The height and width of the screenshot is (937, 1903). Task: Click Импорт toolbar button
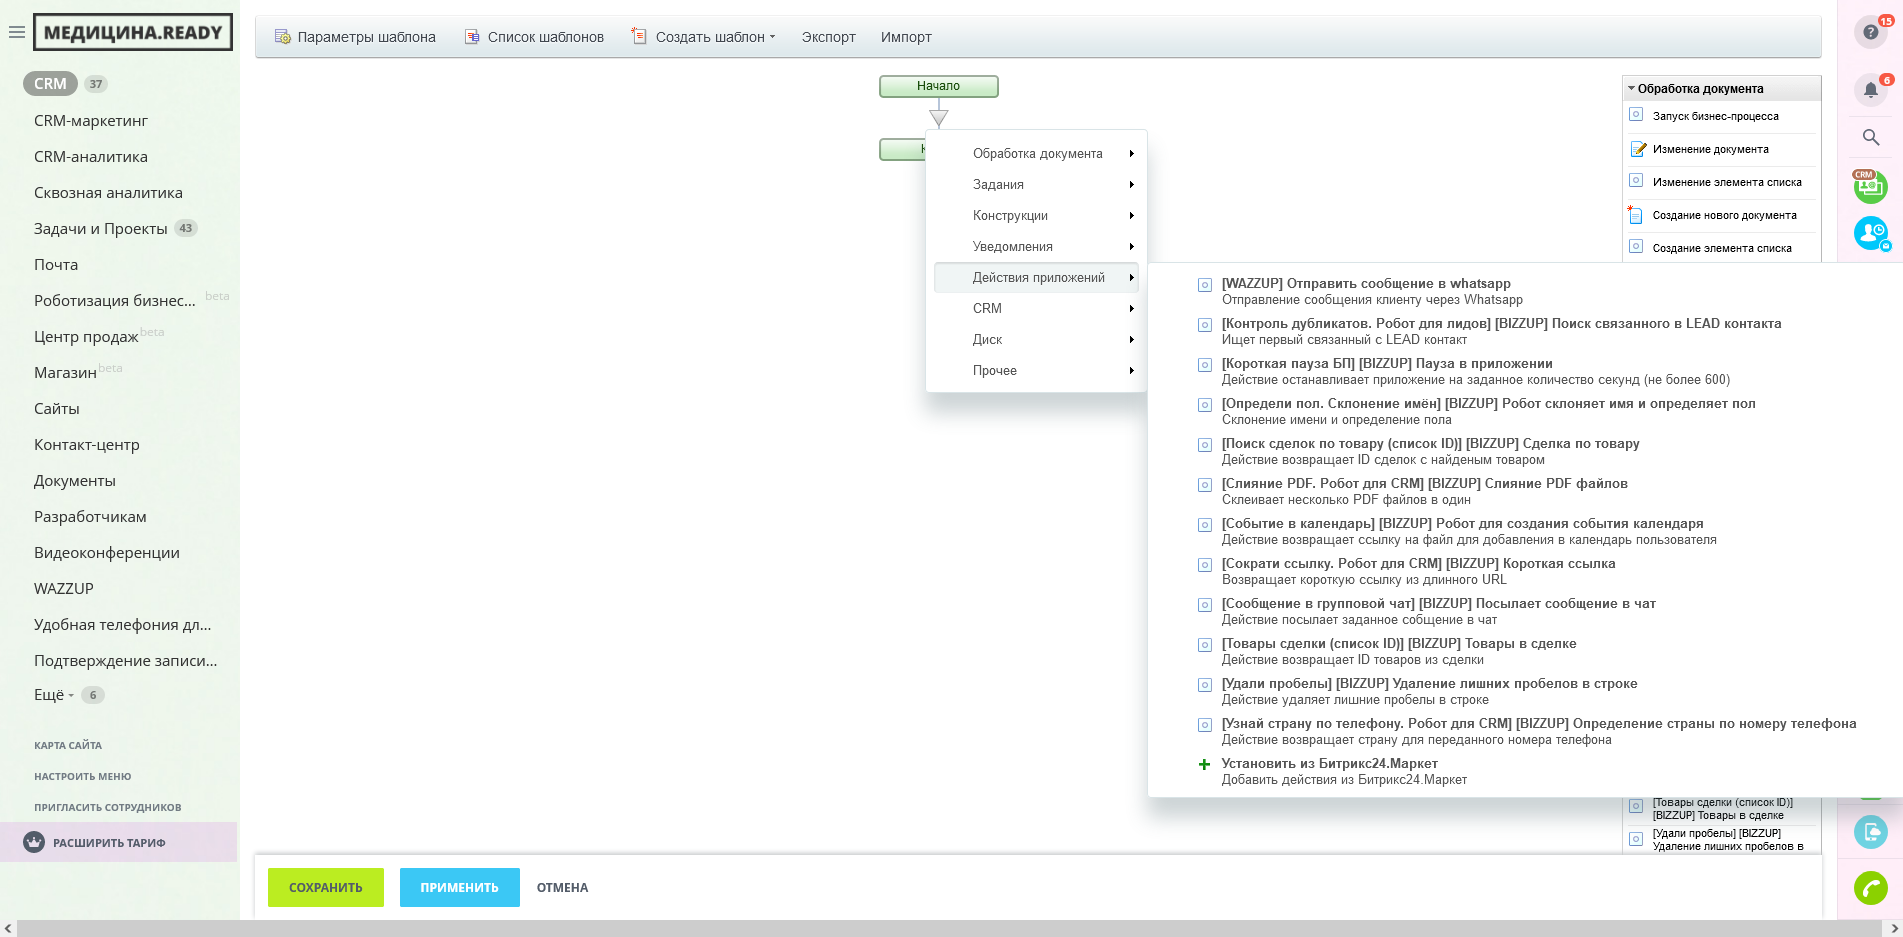[x=906, y=37]
